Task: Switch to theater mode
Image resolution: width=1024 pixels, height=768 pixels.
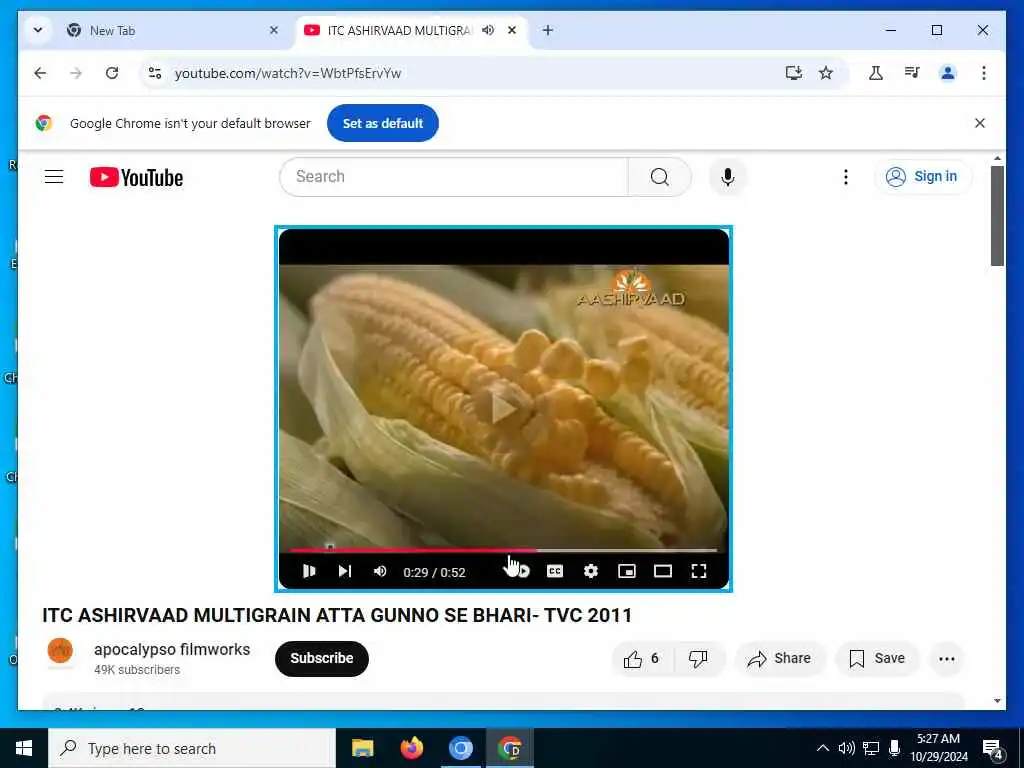Action: pyautogui.click(x=663, y=571)
